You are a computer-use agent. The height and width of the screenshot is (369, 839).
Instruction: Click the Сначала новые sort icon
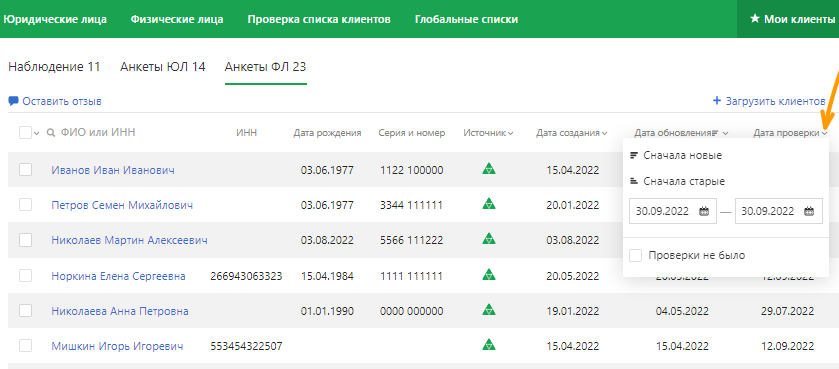tap(634, 156)
